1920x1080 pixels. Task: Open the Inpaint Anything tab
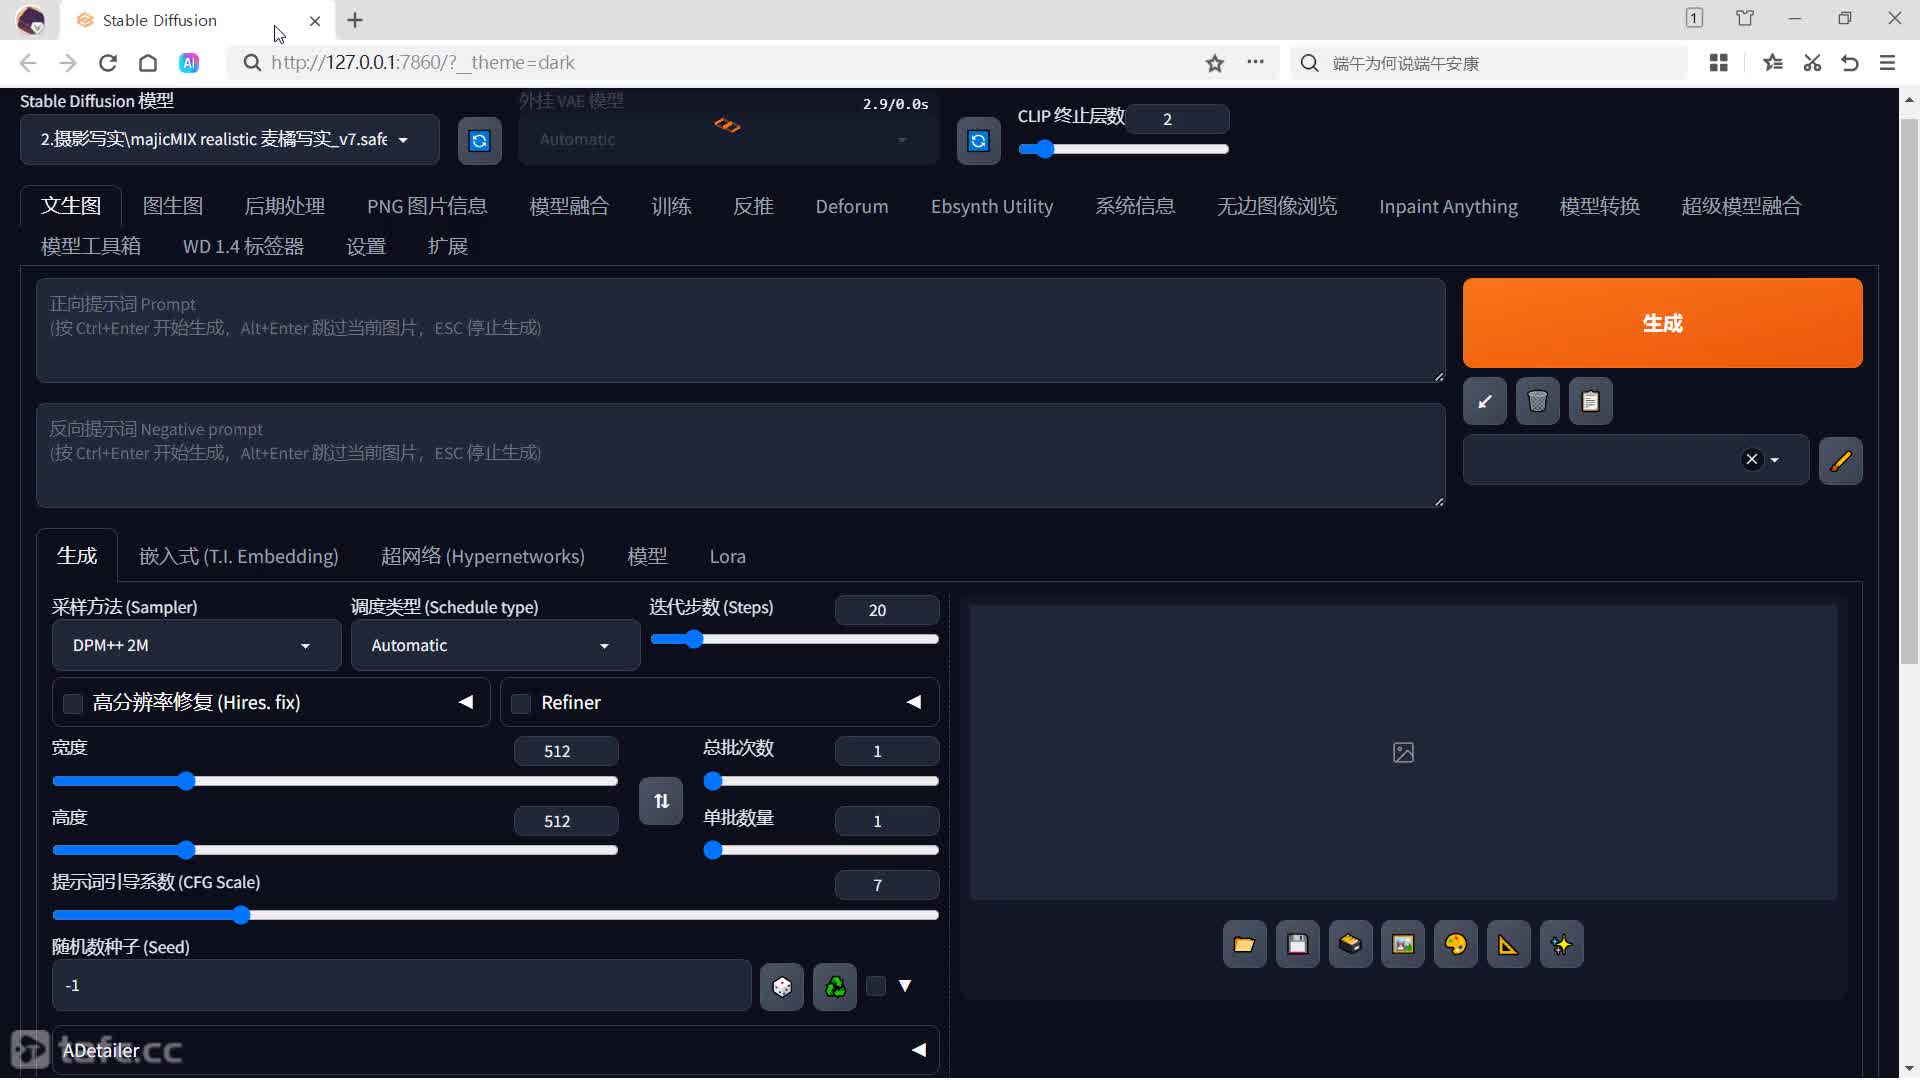tap(1448, 206)
